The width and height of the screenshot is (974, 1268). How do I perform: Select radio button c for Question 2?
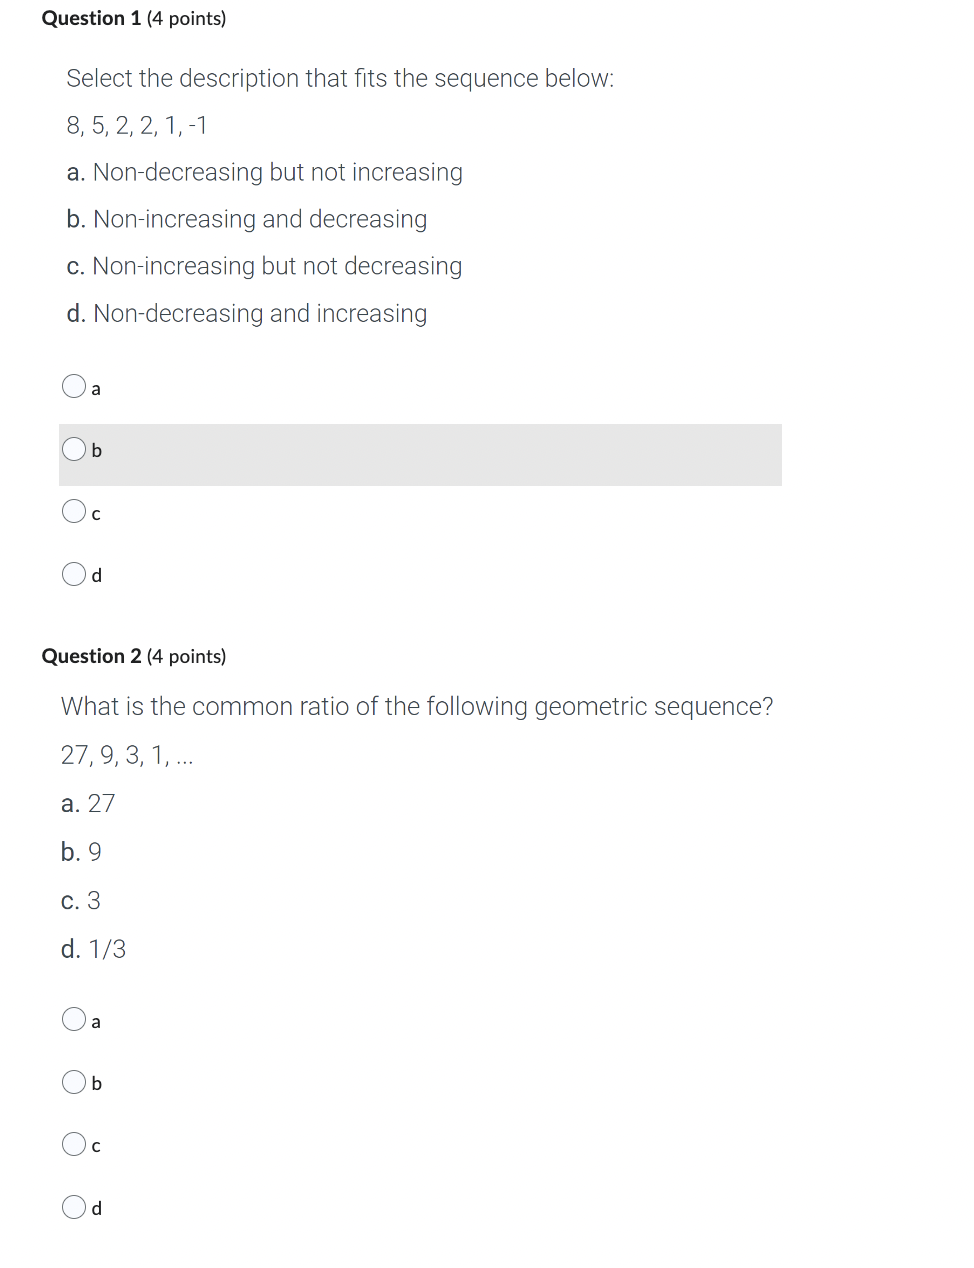74,1144
